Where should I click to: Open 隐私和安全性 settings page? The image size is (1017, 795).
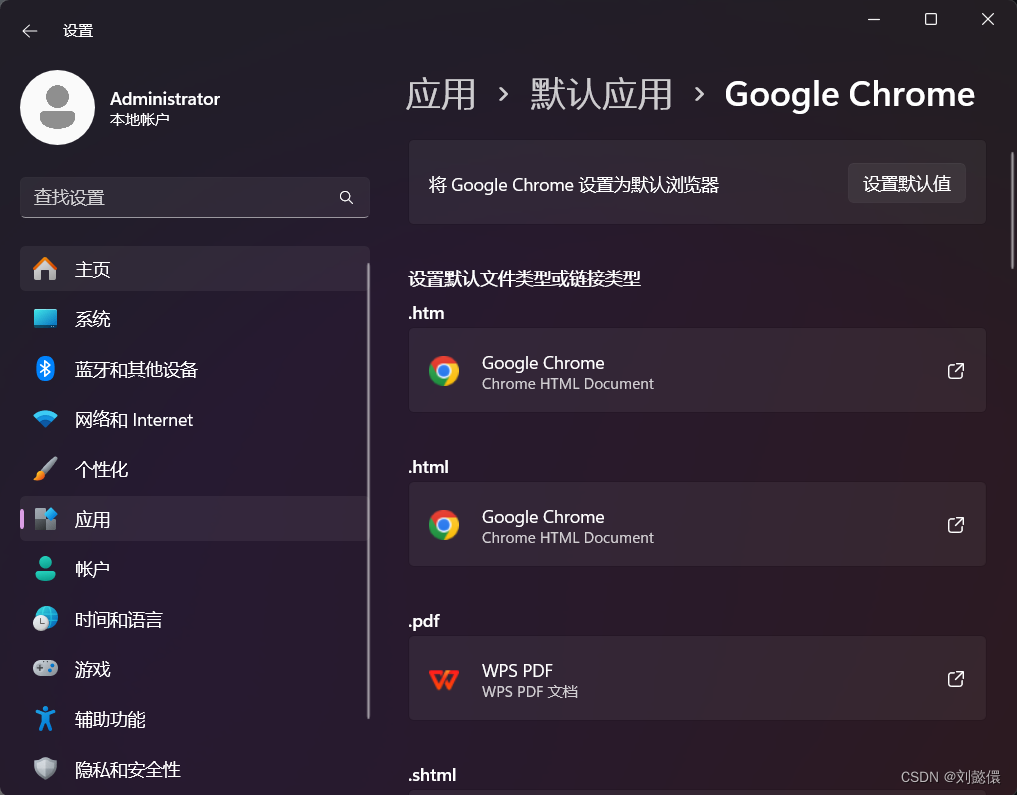pos(195,768)
